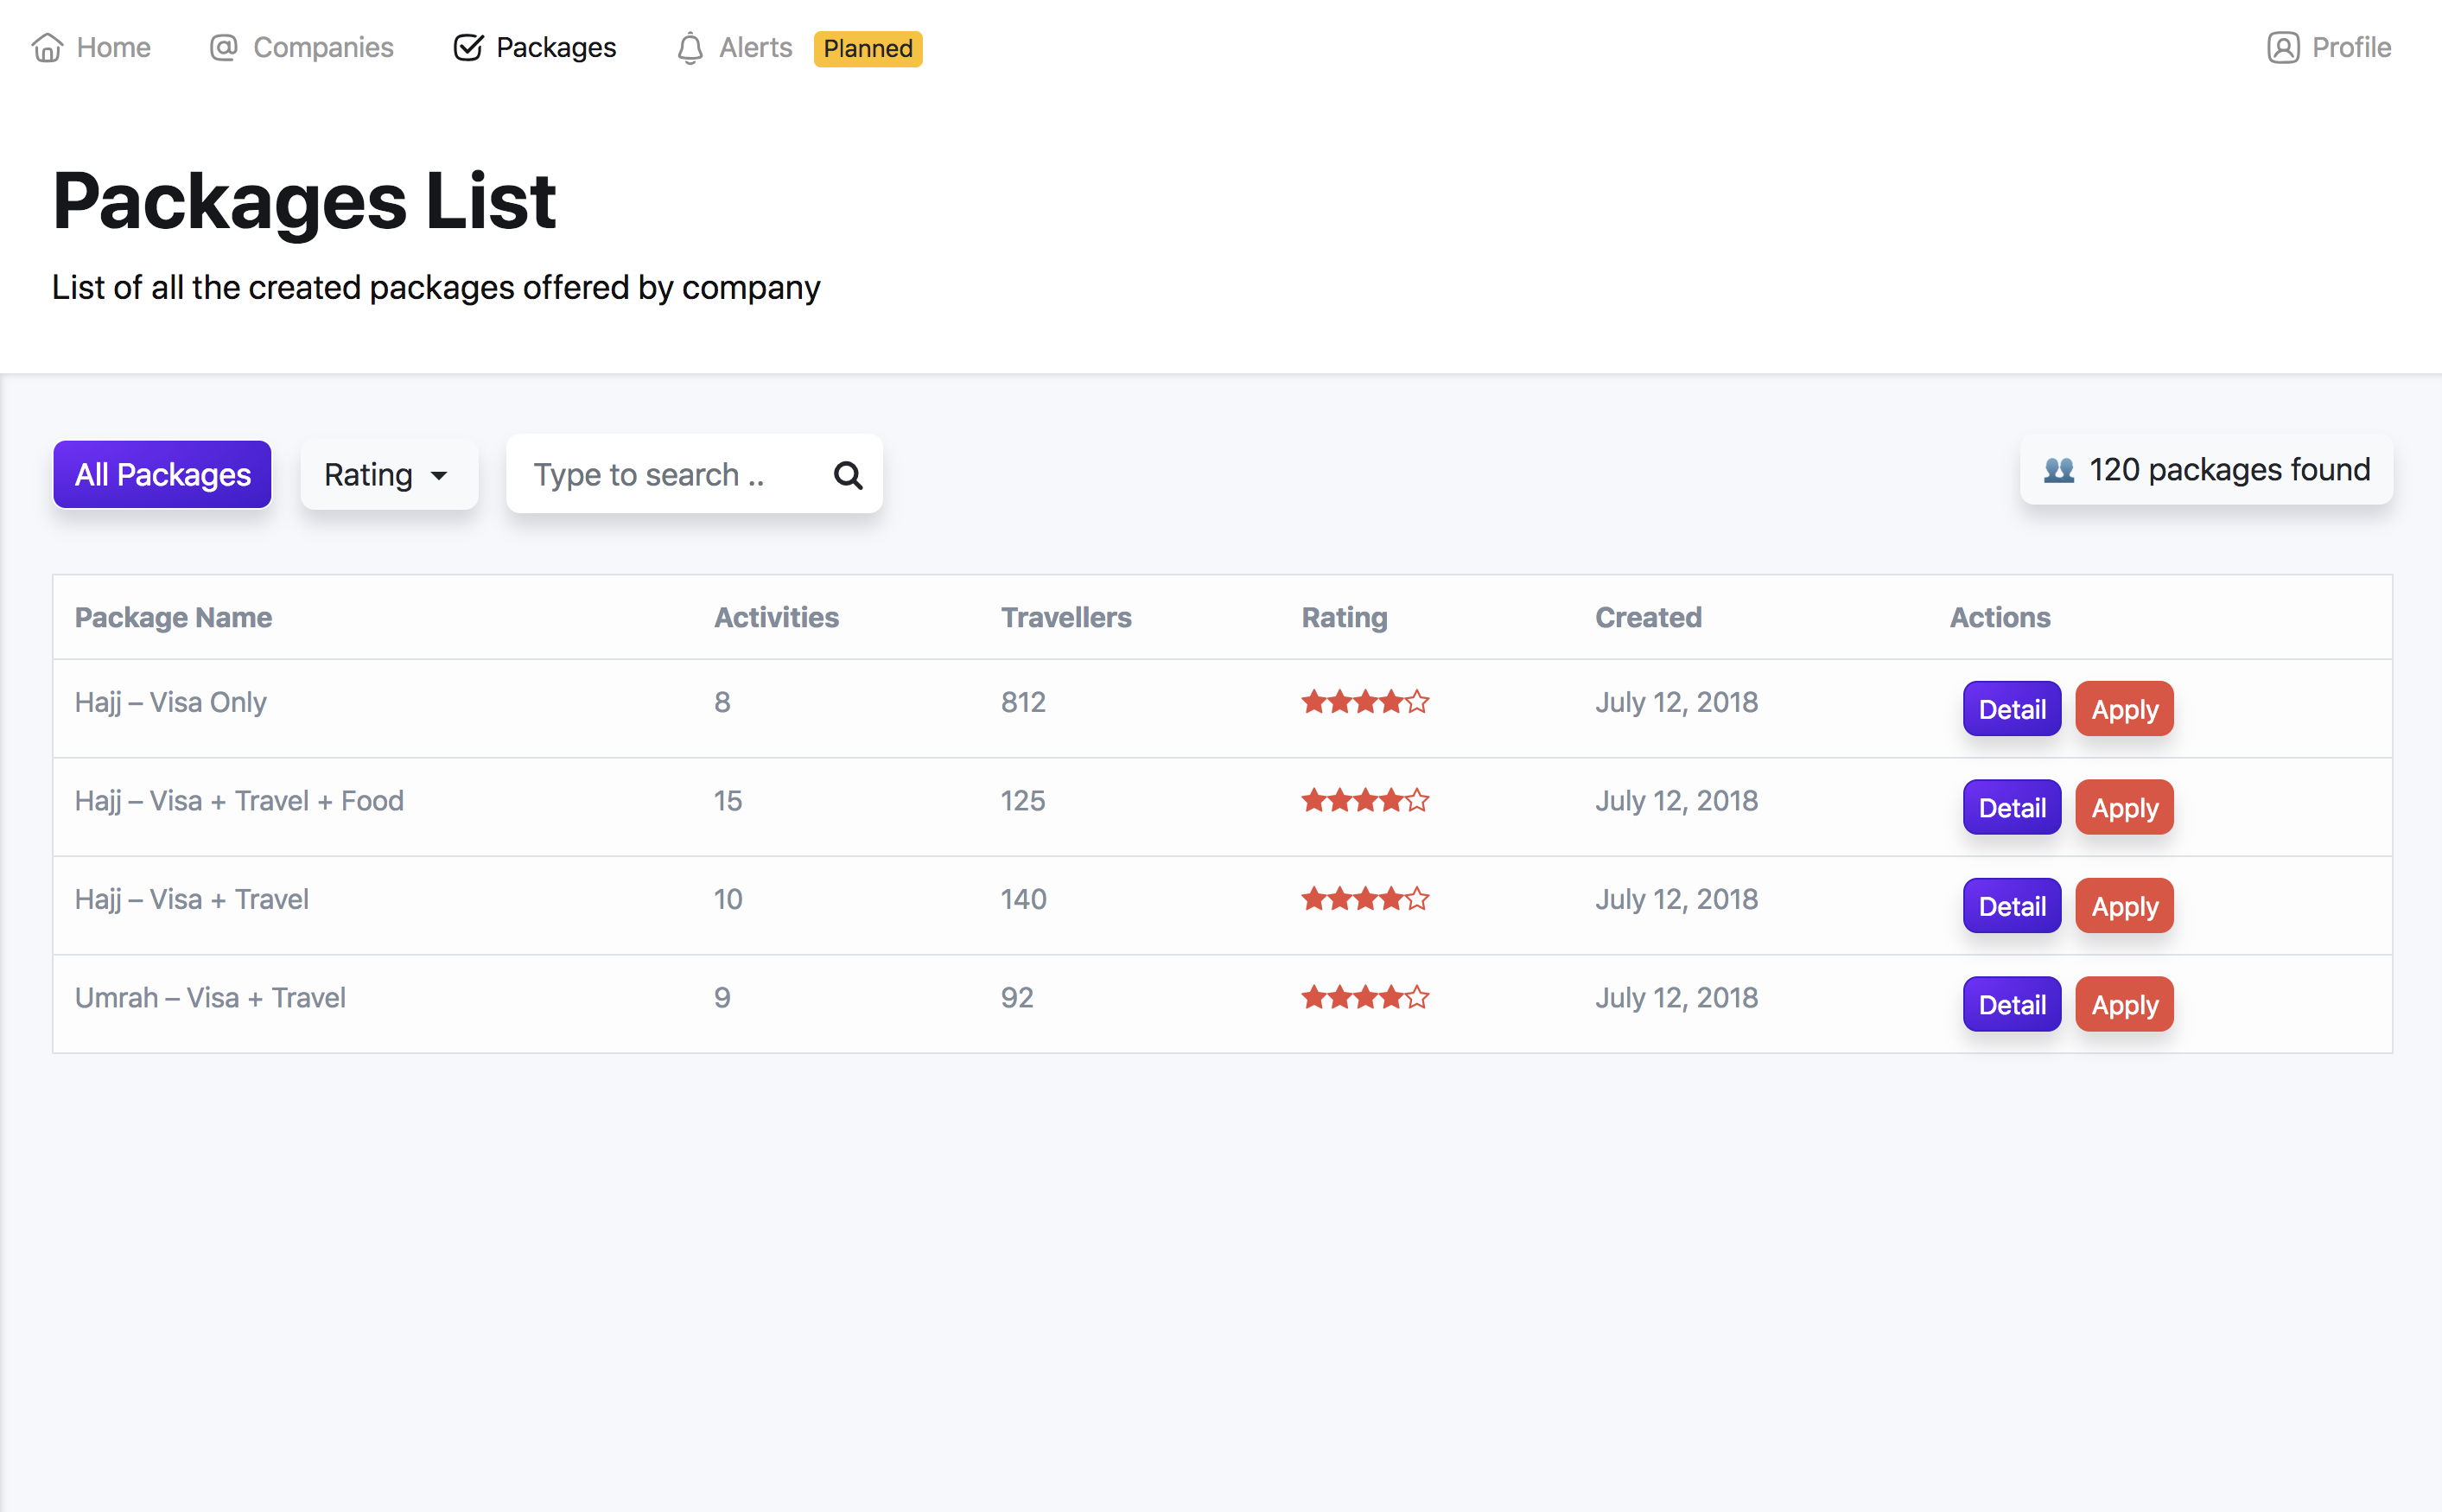Click the Alerts bell icon

[x=690, y=48]
